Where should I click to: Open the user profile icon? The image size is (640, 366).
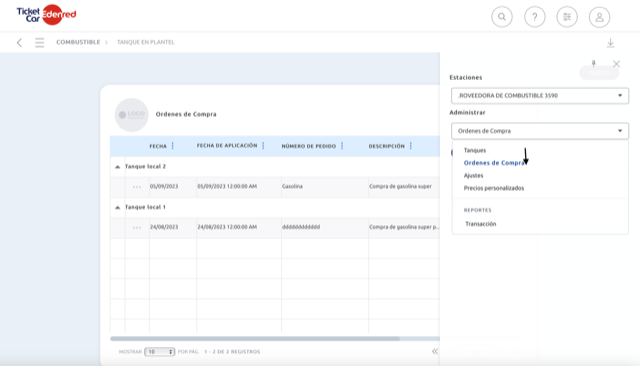pyautogui.click(x=599, y=17)
